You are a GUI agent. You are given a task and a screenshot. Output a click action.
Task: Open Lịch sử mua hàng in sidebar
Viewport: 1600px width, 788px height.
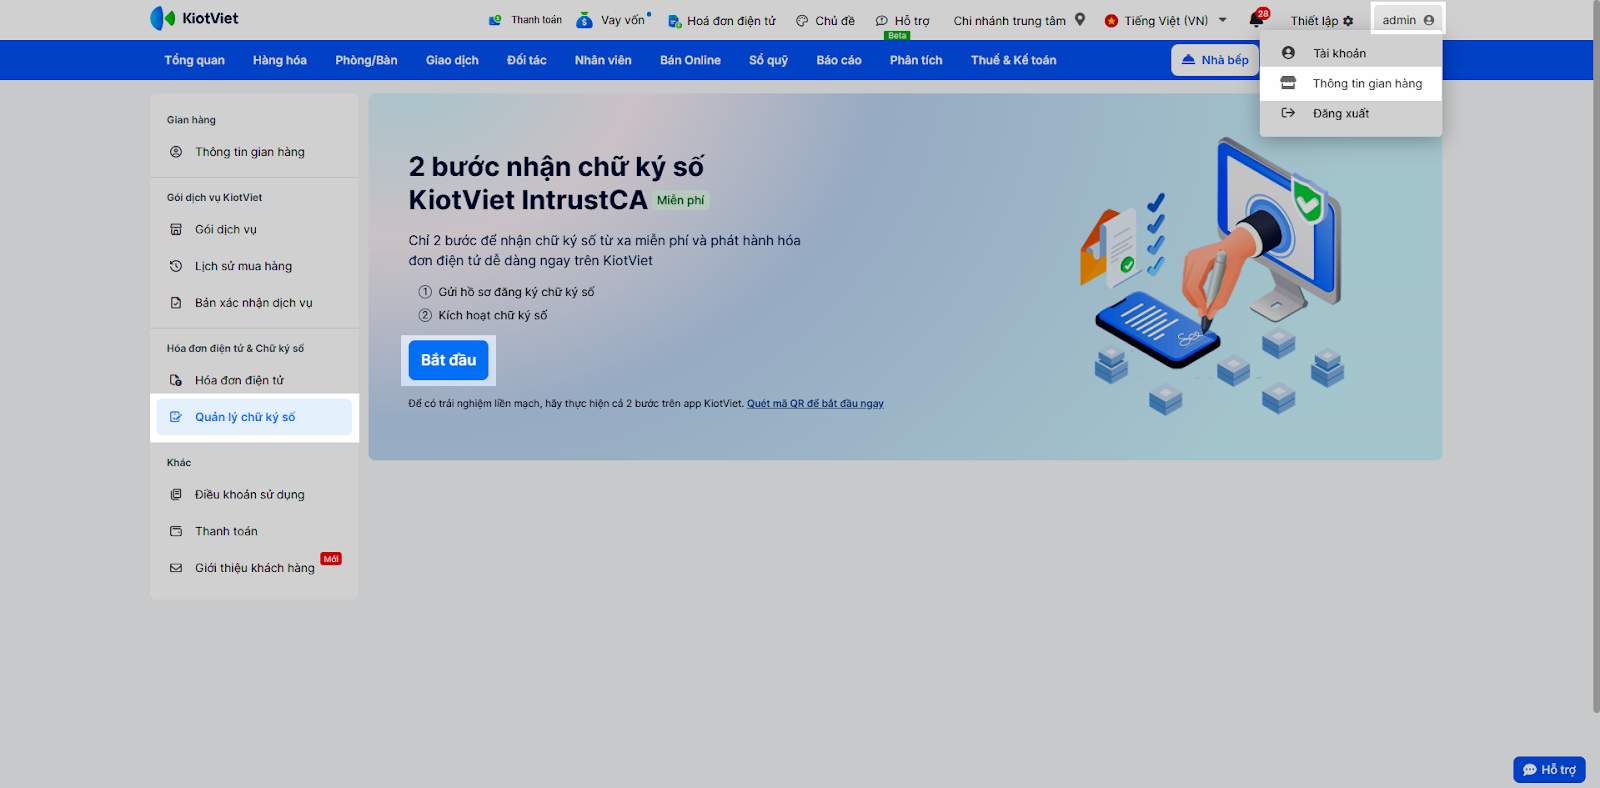point(254,266)
